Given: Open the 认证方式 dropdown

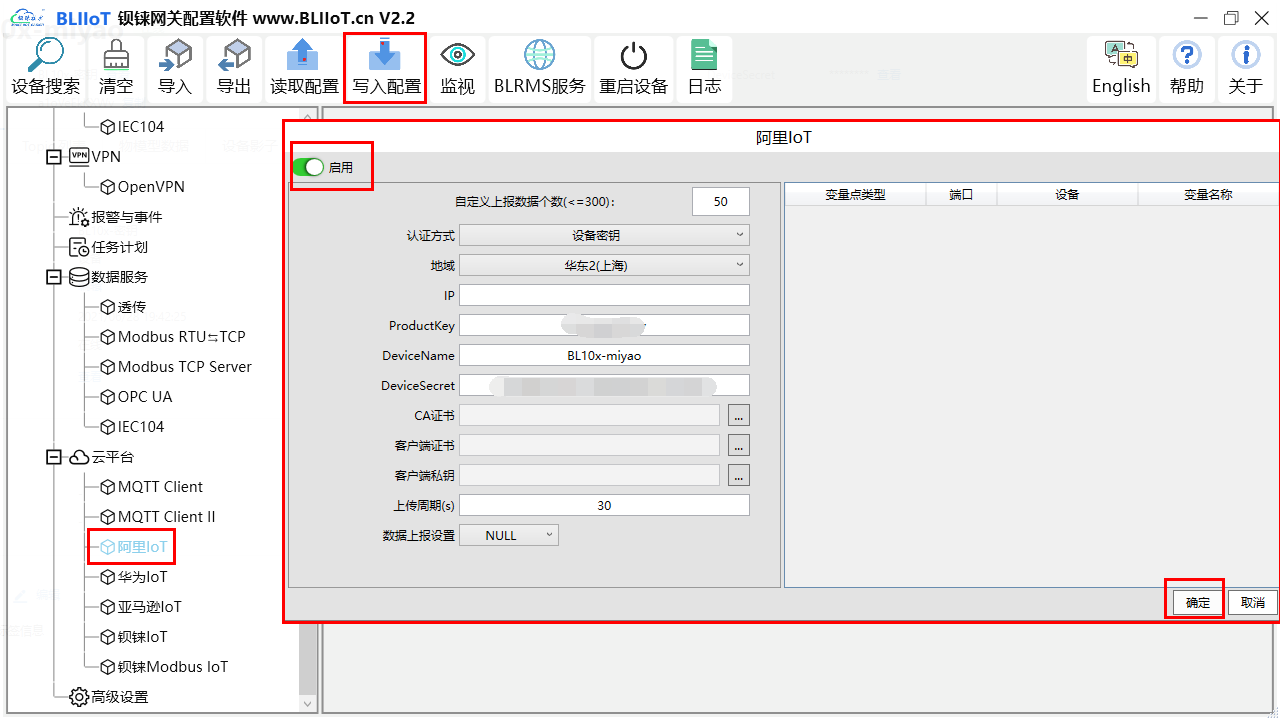Looking at the screenshot, I should tap(604, 235).
